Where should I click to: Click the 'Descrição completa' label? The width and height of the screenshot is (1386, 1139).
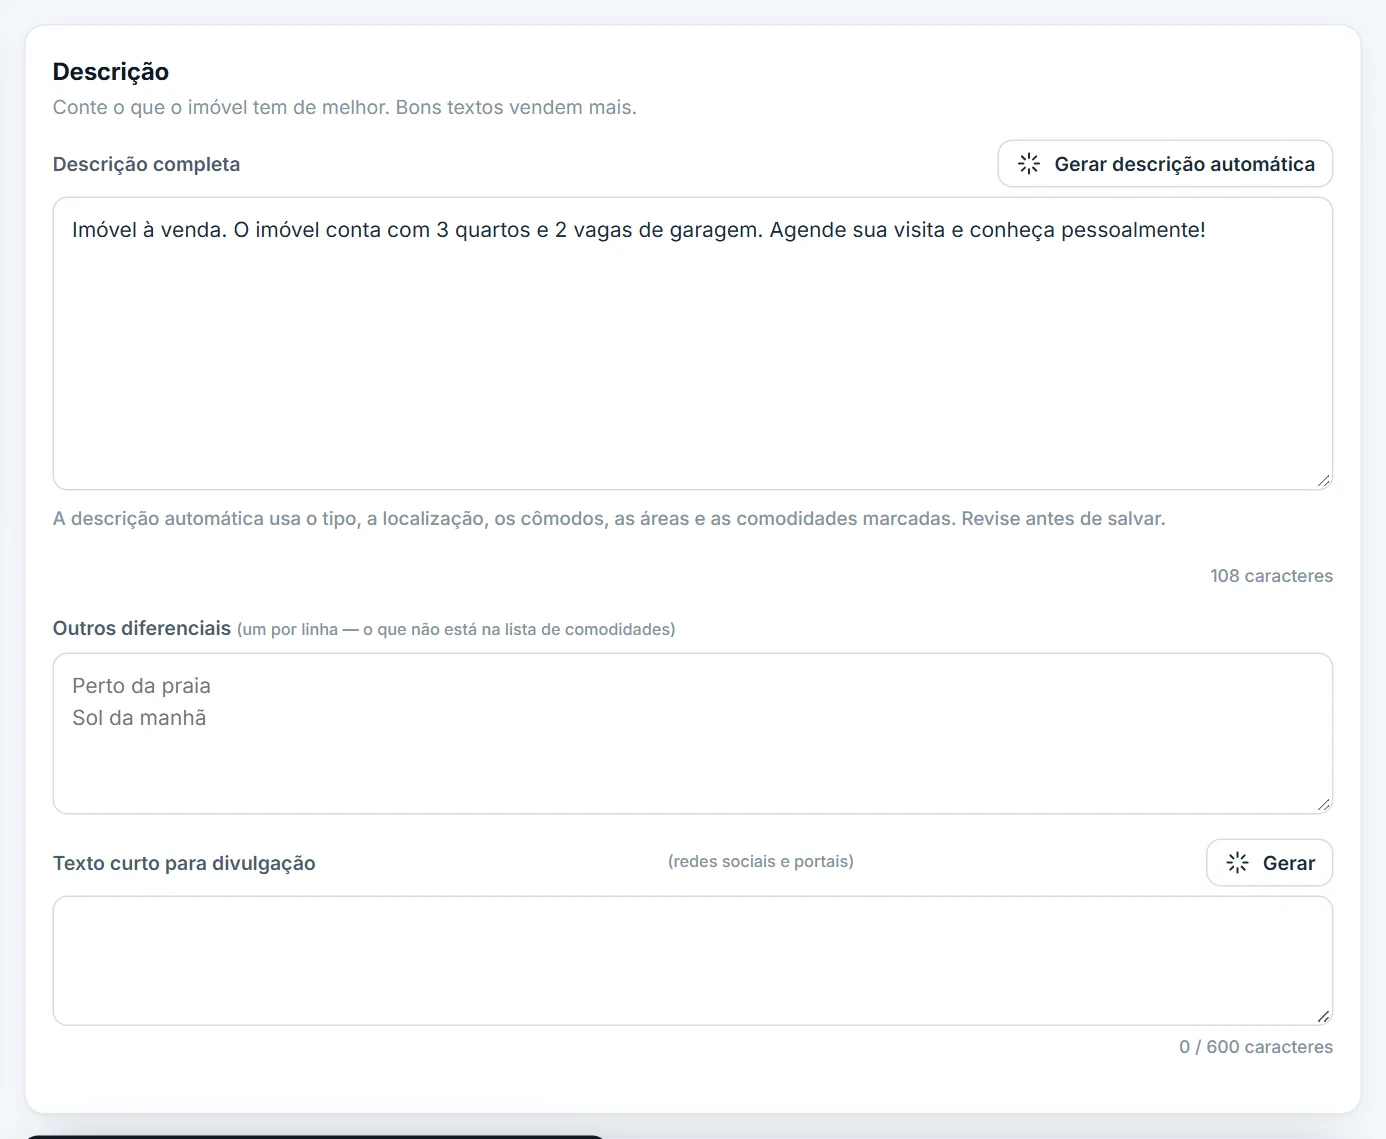[x=146, y=164]
